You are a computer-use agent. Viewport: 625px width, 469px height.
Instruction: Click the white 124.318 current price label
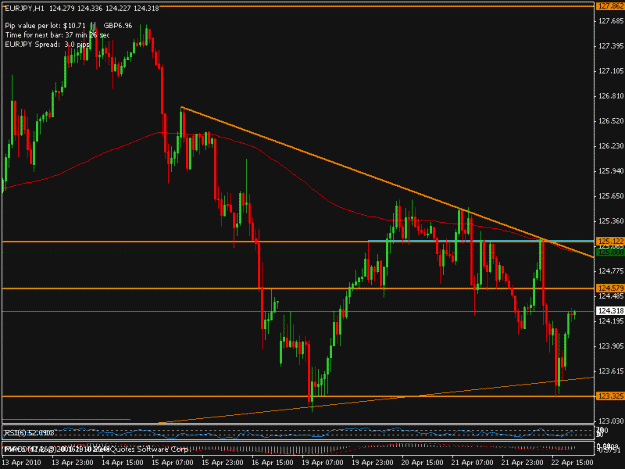[x=610, y=311]
